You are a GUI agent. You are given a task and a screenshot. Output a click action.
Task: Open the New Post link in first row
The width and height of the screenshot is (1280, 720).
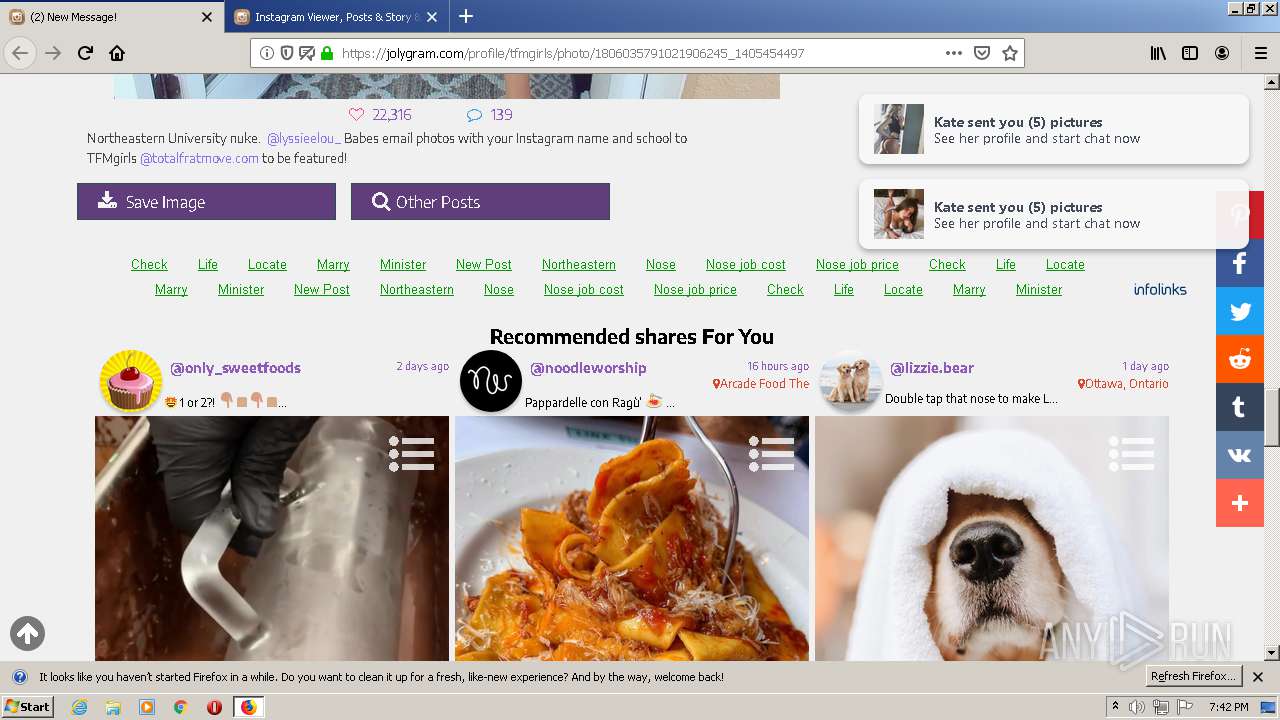pos(484,265)
